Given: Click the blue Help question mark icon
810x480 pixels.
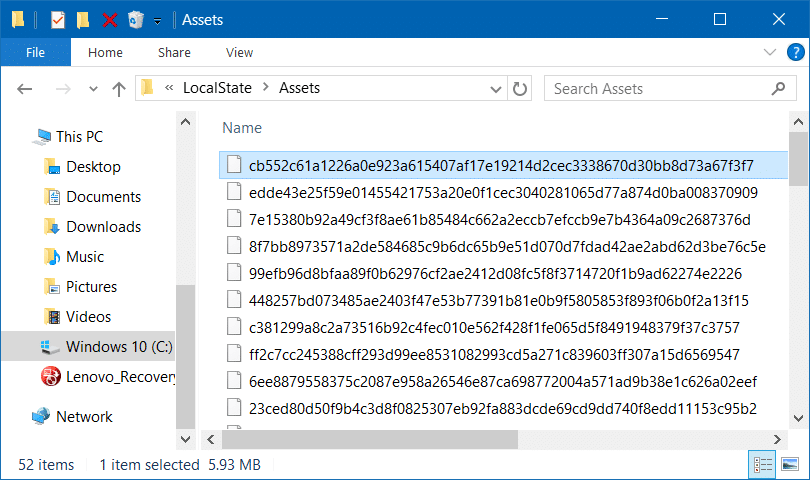Looking at the screenshot, I should (x=796, y=52).
